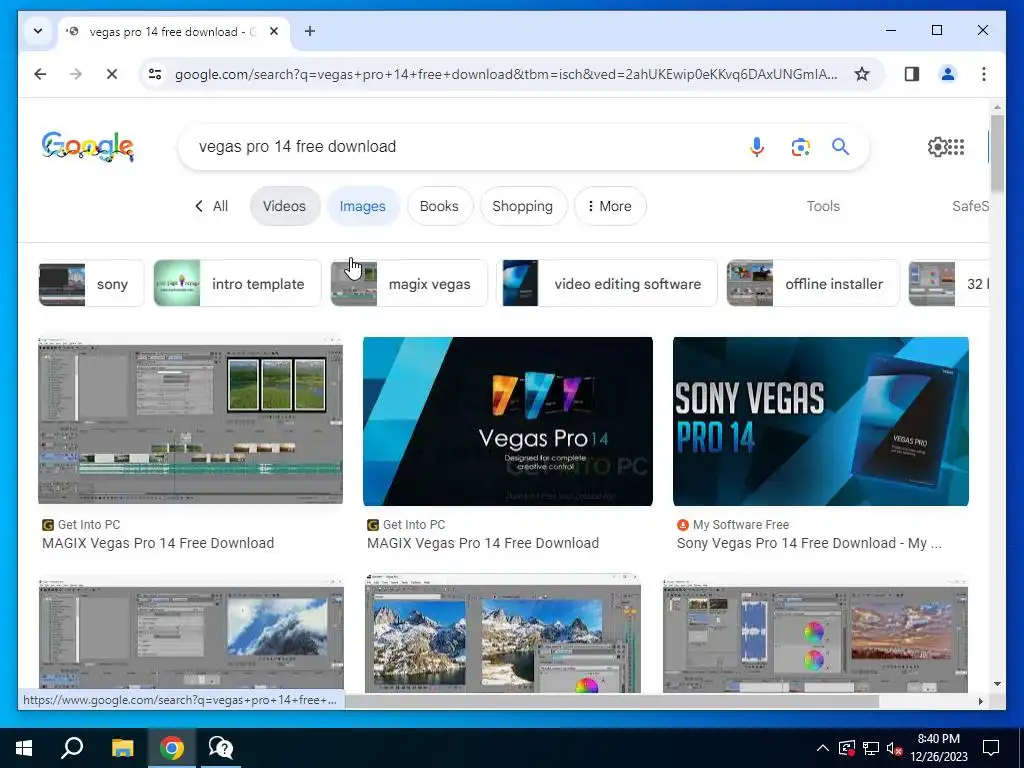The image size is (1024, 768).
Task: Select the magix vegas suggestion chip
Action: (x=409, y=283)
